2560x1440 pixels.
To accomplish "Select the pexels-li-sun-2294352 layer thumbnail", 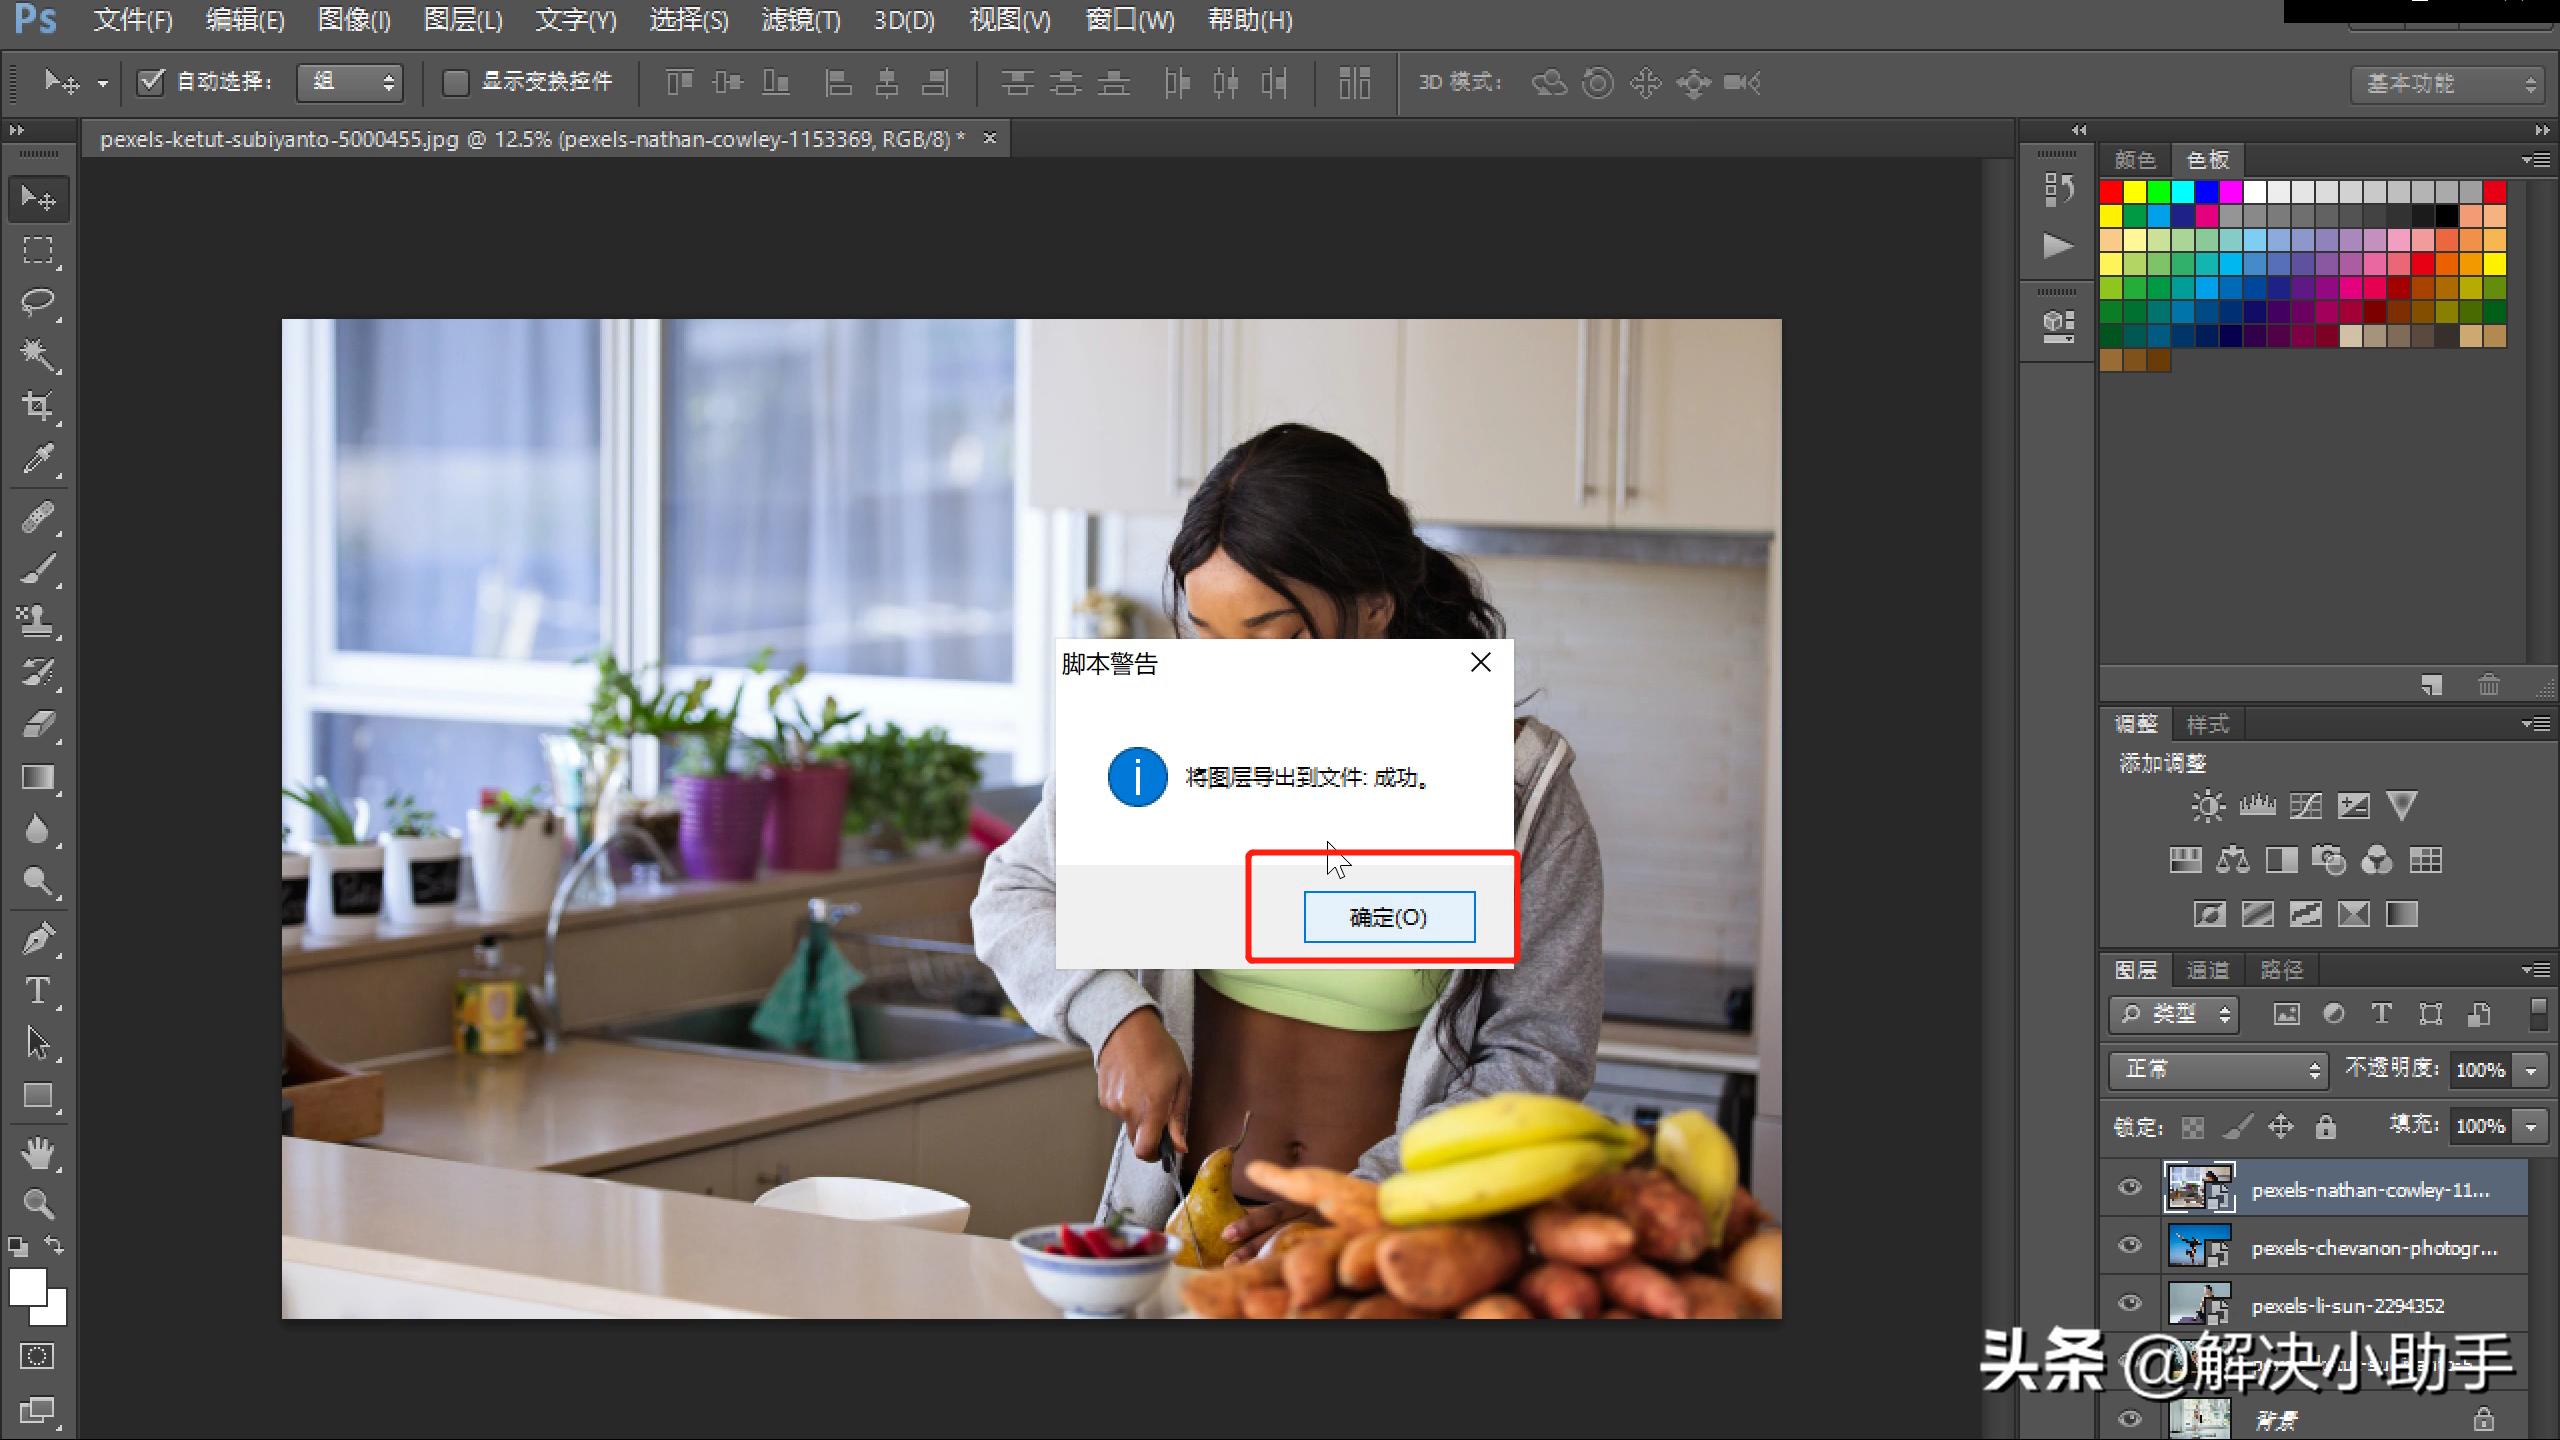I will click(2198, 1304).
